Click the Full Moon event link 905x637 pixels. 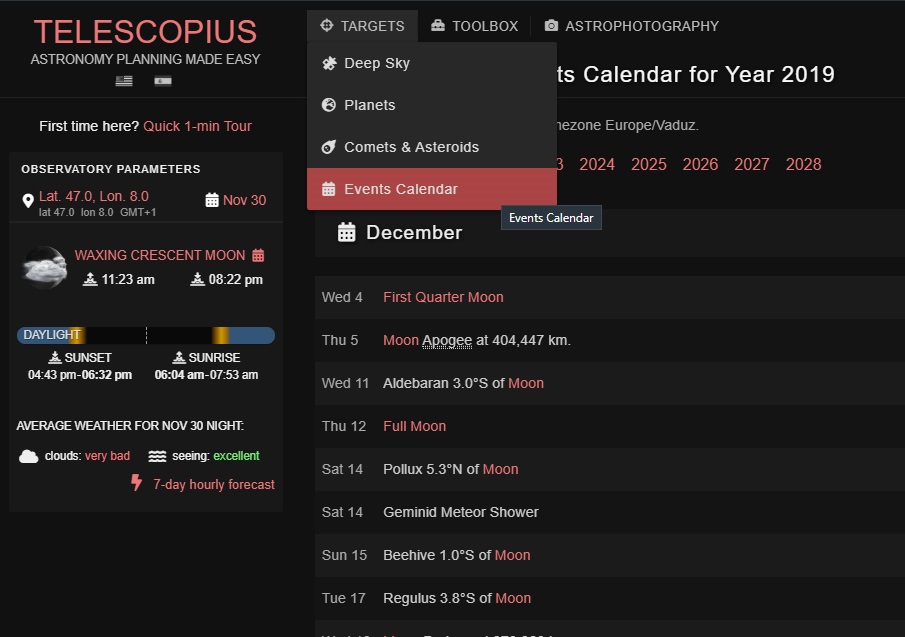[414, 426]
